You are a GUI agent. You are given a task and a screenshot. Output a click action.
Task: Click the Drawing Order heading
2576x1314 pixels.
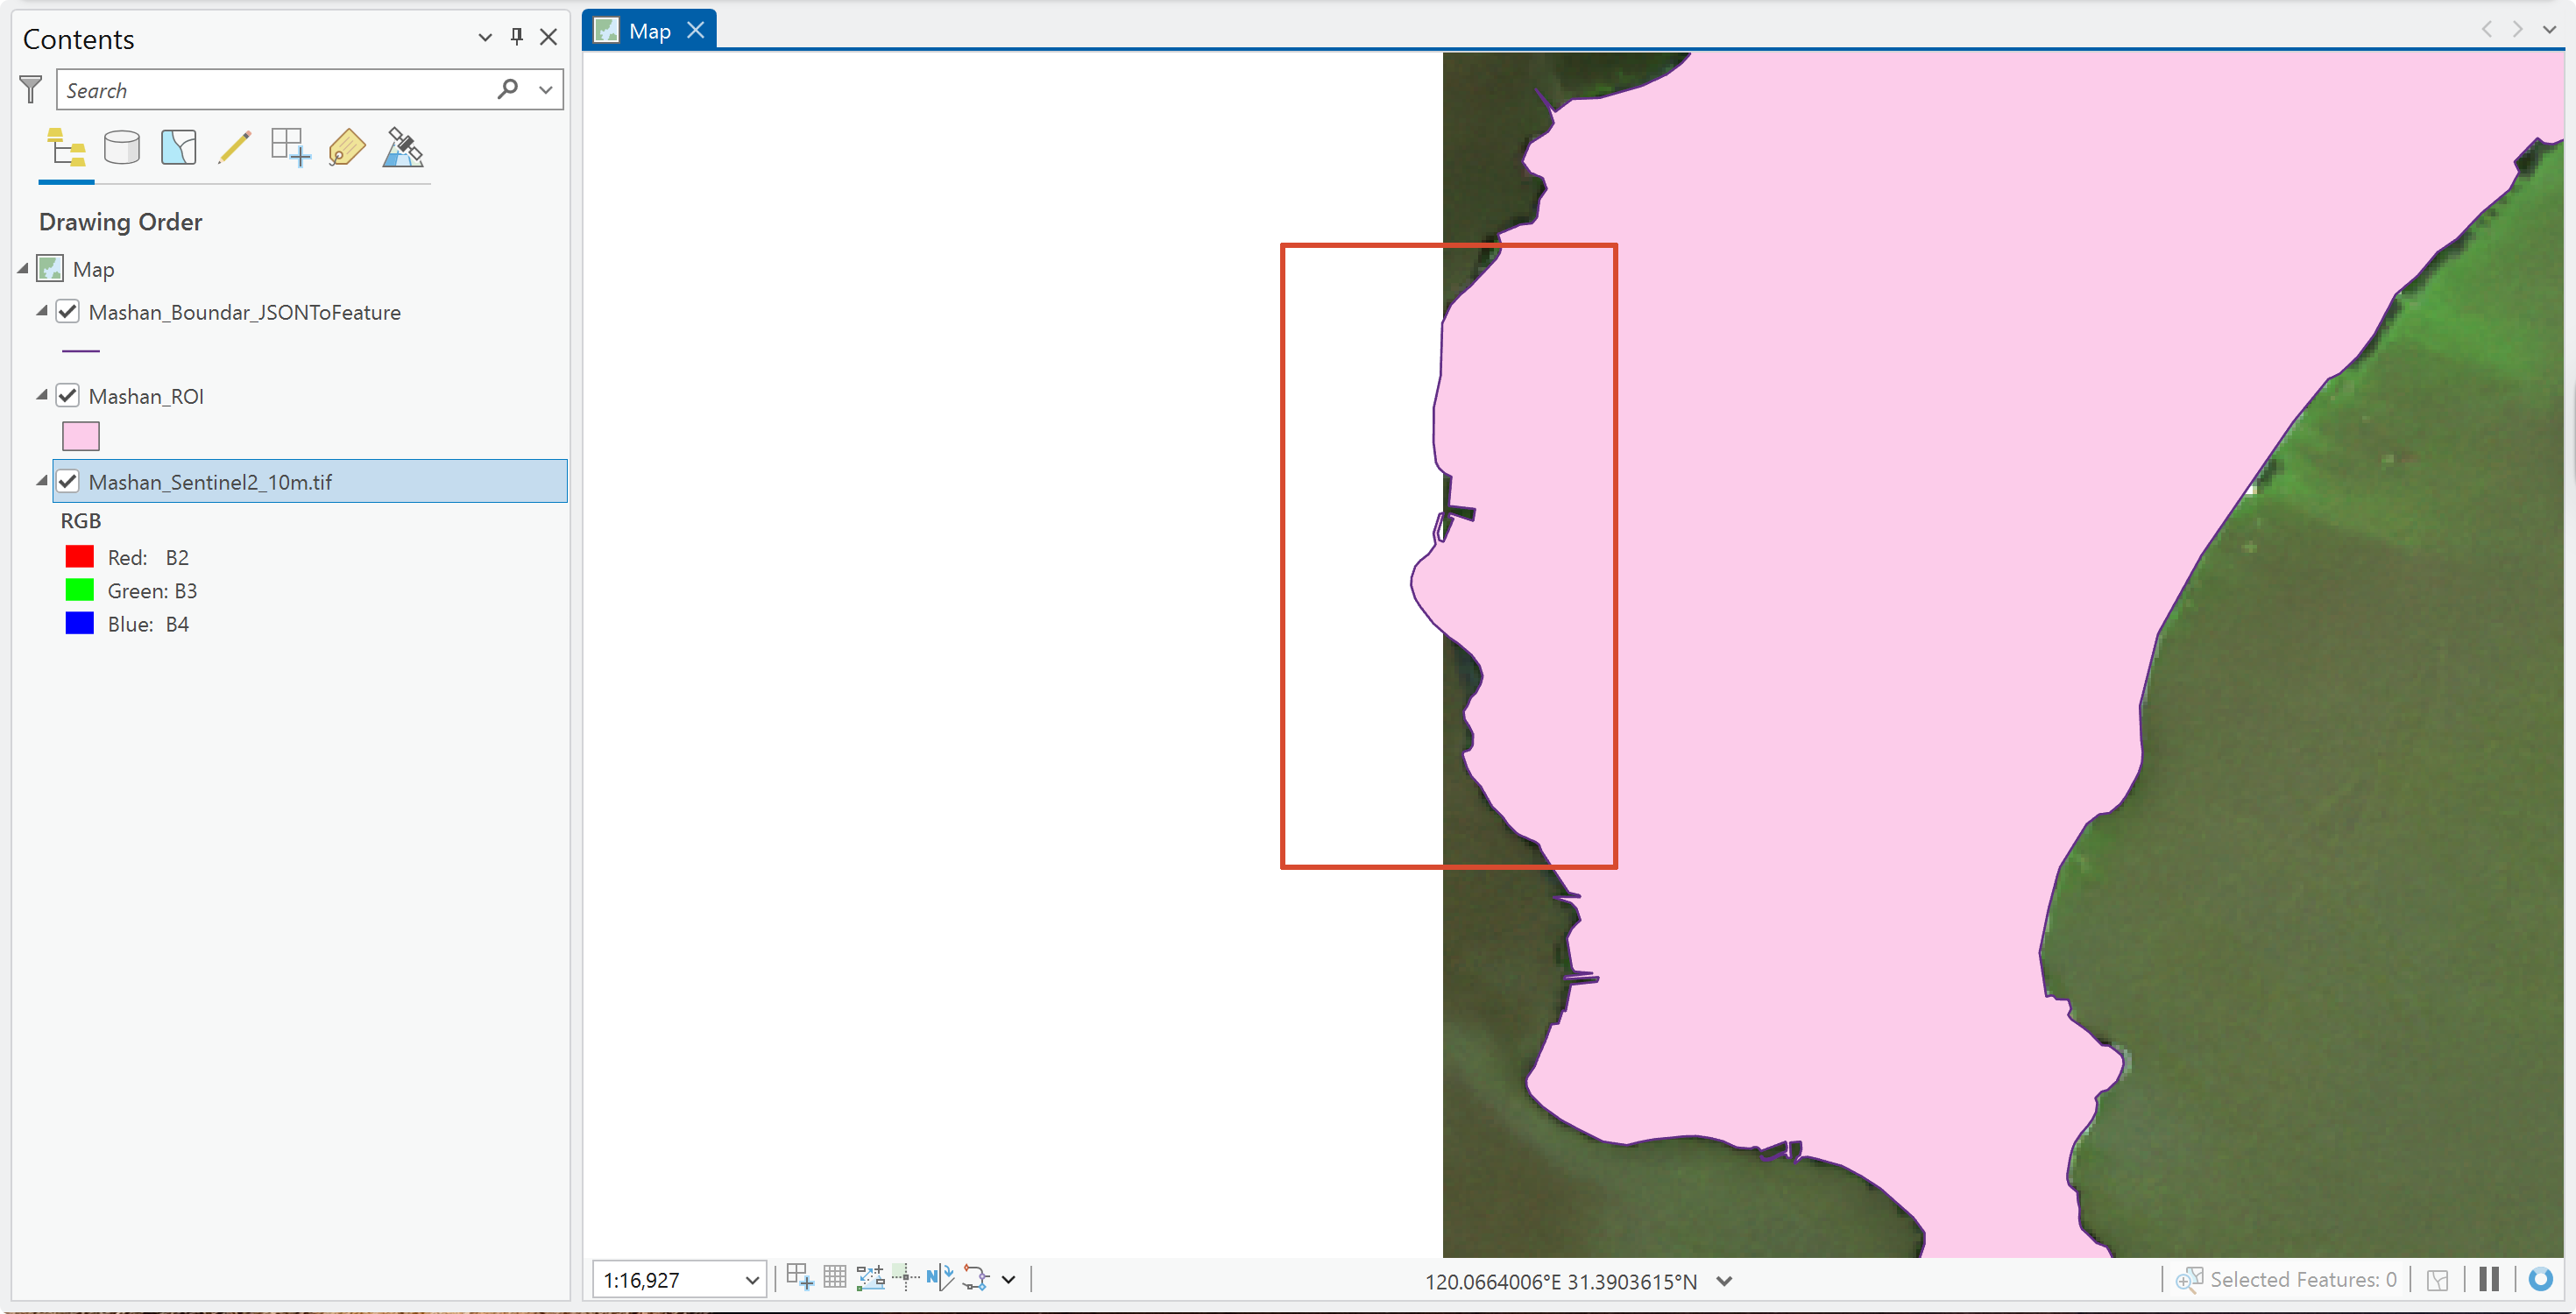click(x=120, y=222)
